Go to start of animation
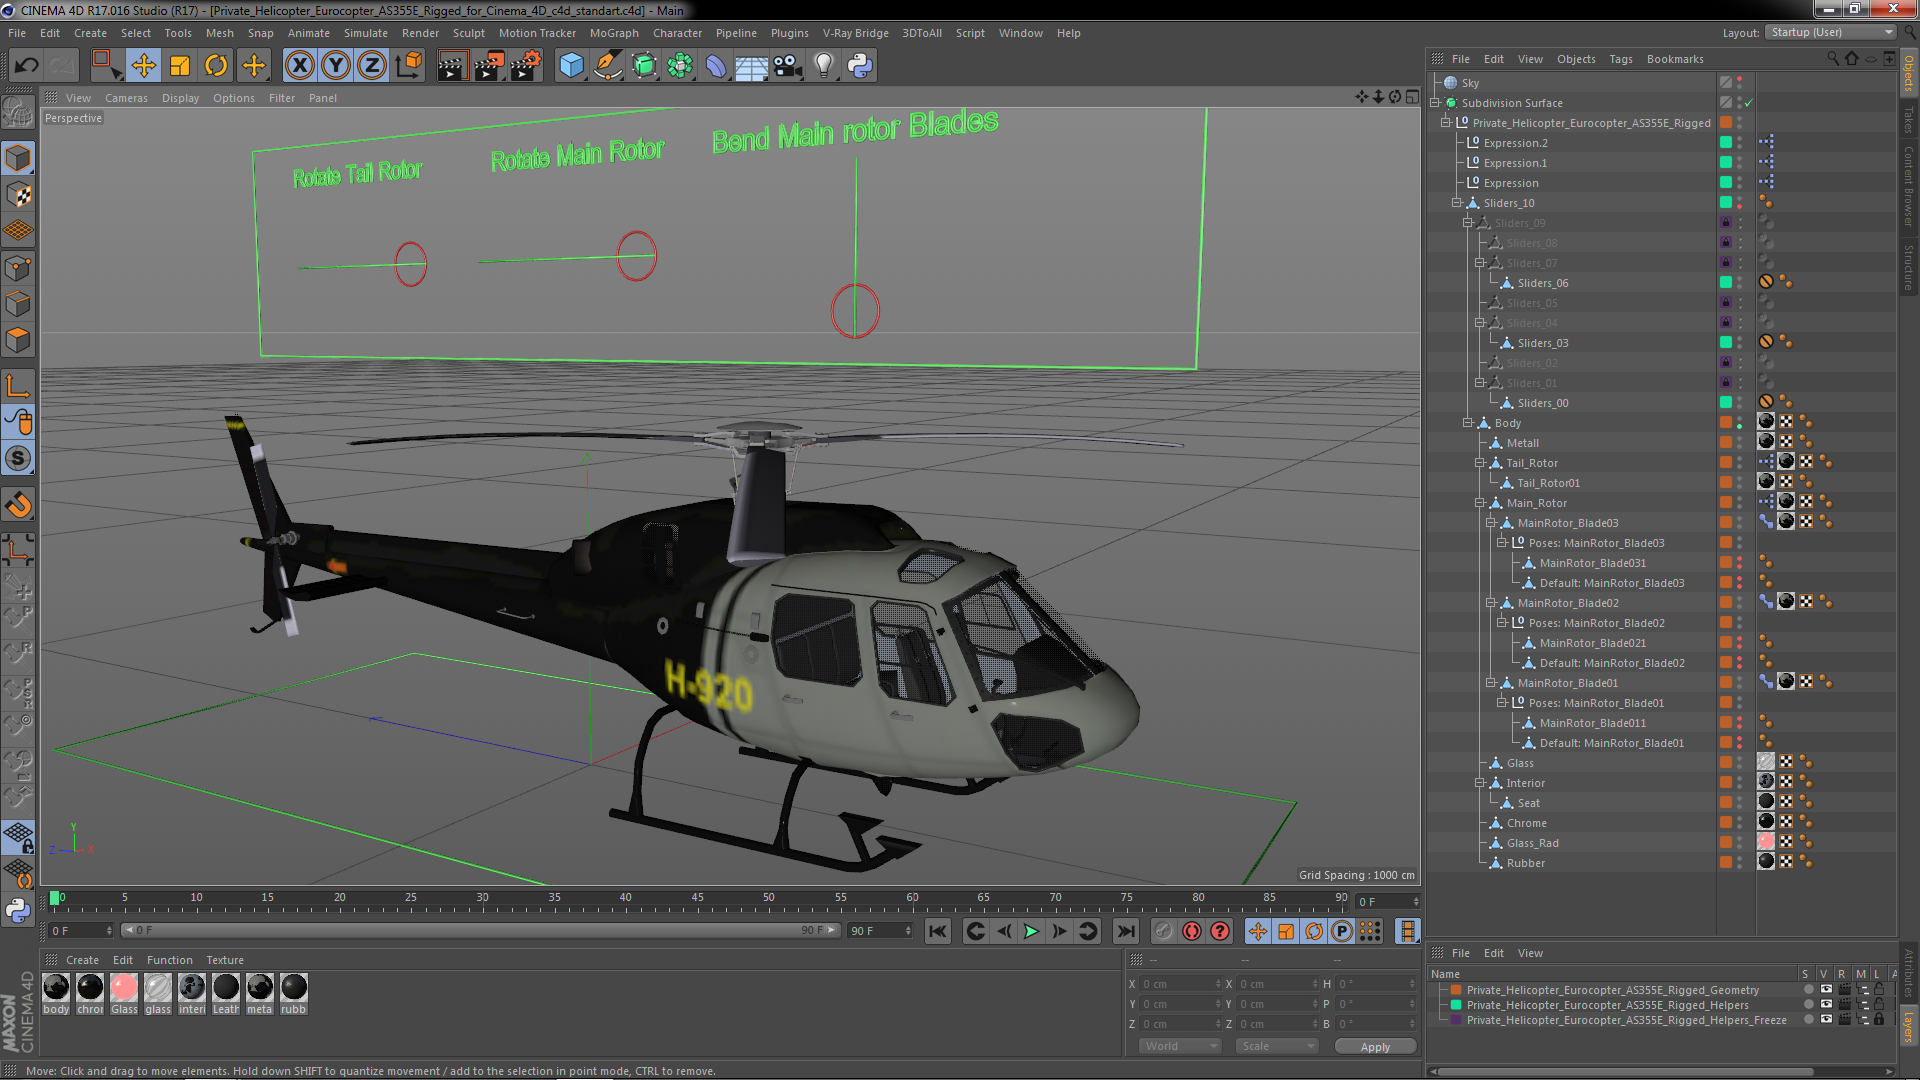The image size is (1920, 1080). [x=937, y=931]
